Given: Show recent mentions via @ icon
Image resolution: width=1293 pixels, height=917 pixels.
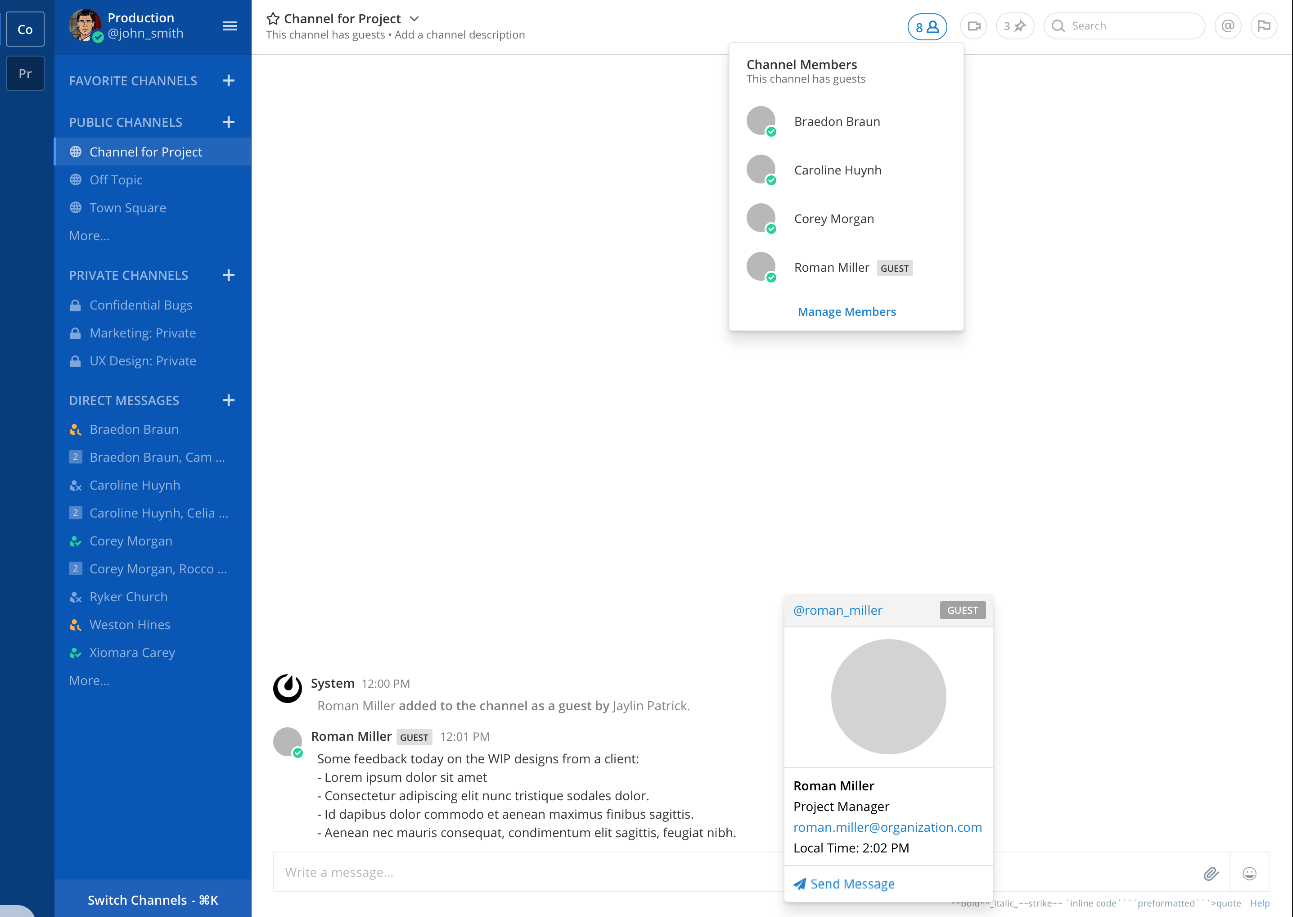Looking at the screenshot, I should pyautogui.click(x=1227, y=27).
